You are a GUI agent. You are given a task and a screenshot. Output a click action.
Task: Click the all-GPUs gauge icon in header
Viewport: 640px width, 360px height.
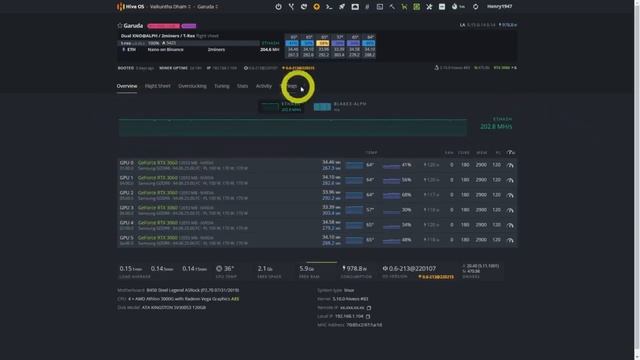click(x=510, y=152)
